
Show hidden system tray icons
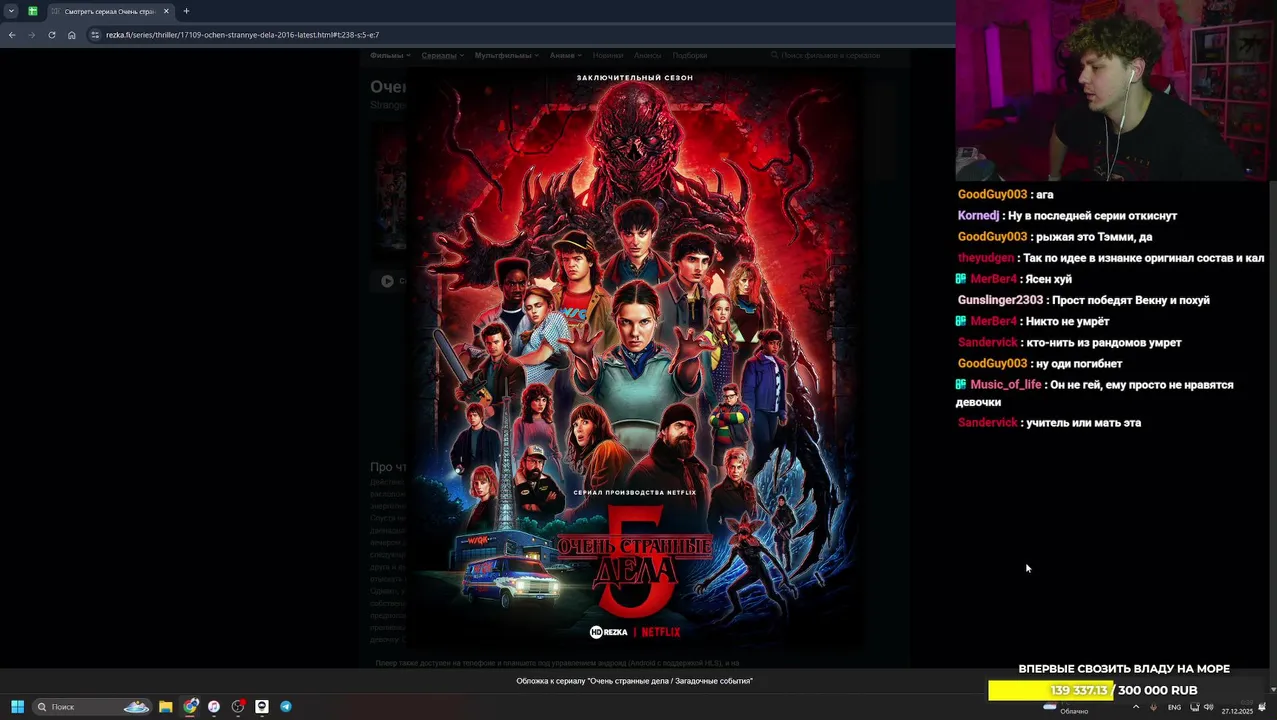(1135, 707)
